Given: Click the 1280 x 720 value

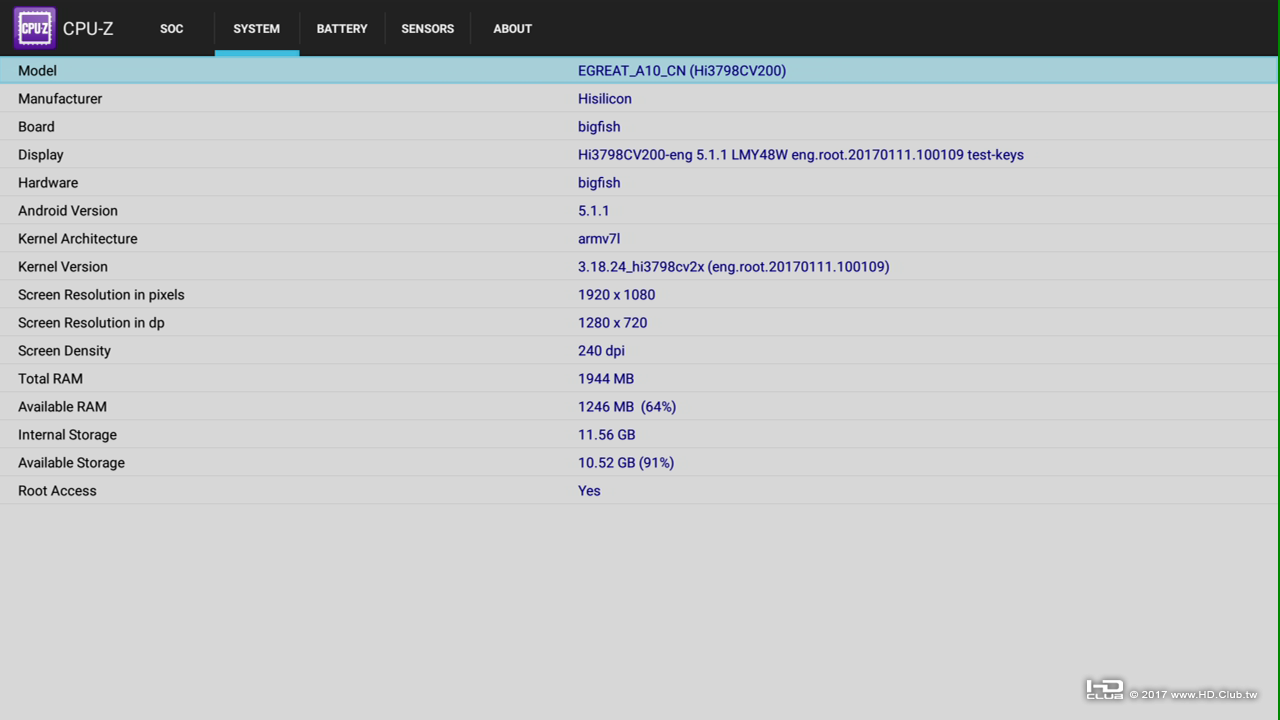Looking at the screenshot, I should (613, 323).
